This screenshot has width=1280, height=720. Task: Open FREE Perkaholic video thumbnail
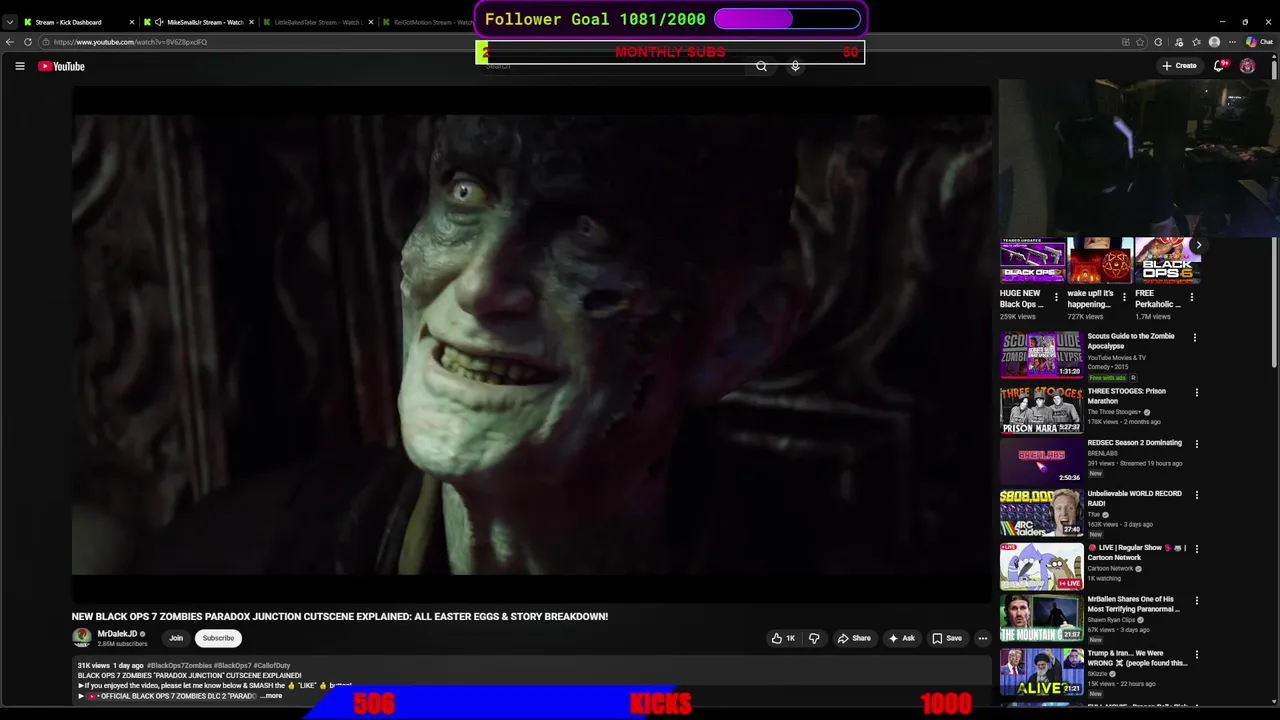[x=1167, y=260]
